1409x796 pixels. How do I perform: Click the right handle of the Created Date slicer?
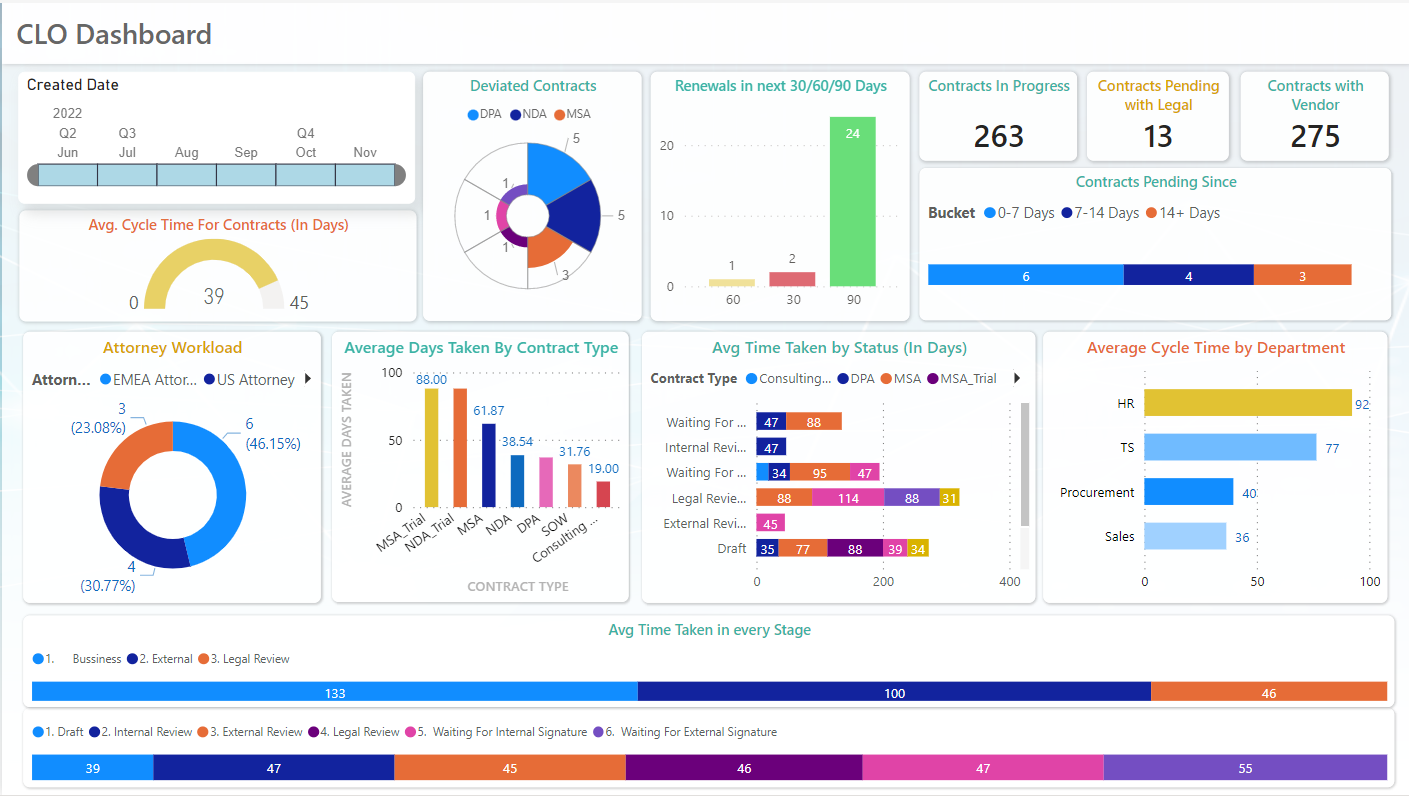[400, 175]
